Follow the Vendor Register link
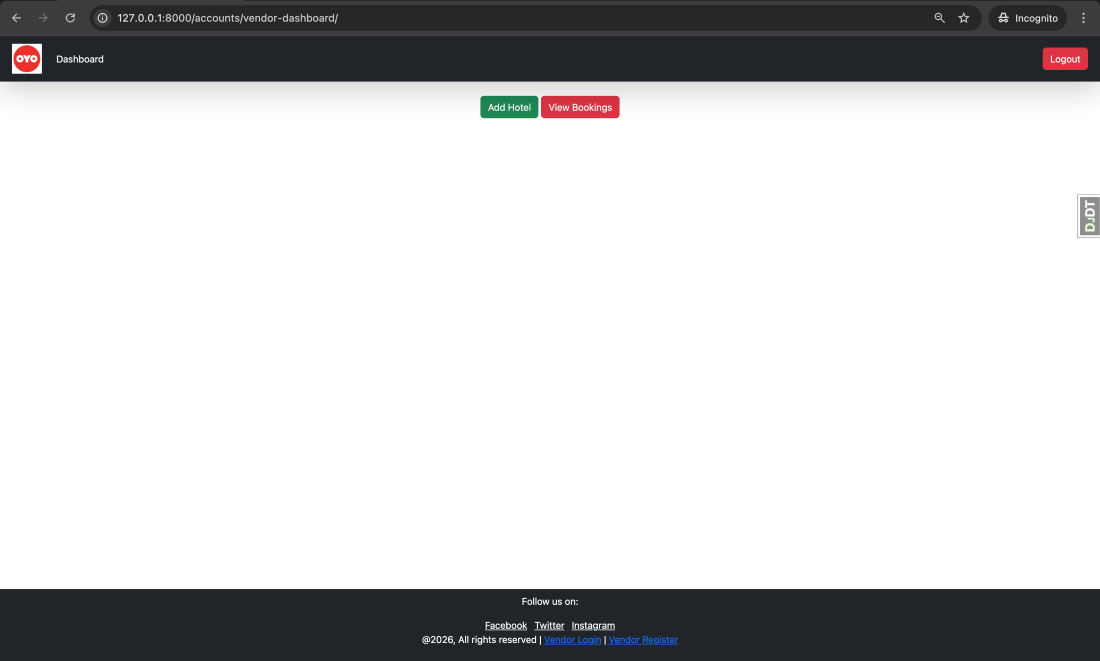The height and width of the screenshot is (661, 1100). pyautogui.click(x=643, y=640)
